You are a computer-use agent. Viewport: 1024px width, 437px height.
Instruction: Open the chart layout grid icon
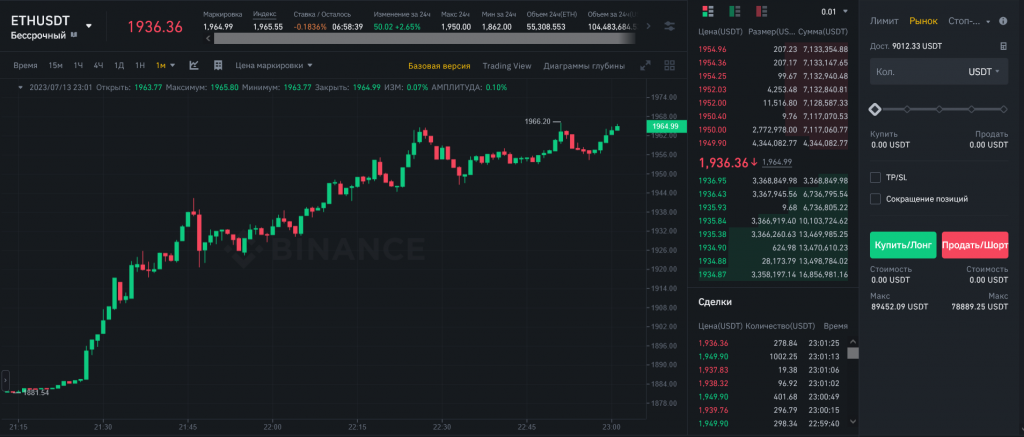(x=669, y=66)
